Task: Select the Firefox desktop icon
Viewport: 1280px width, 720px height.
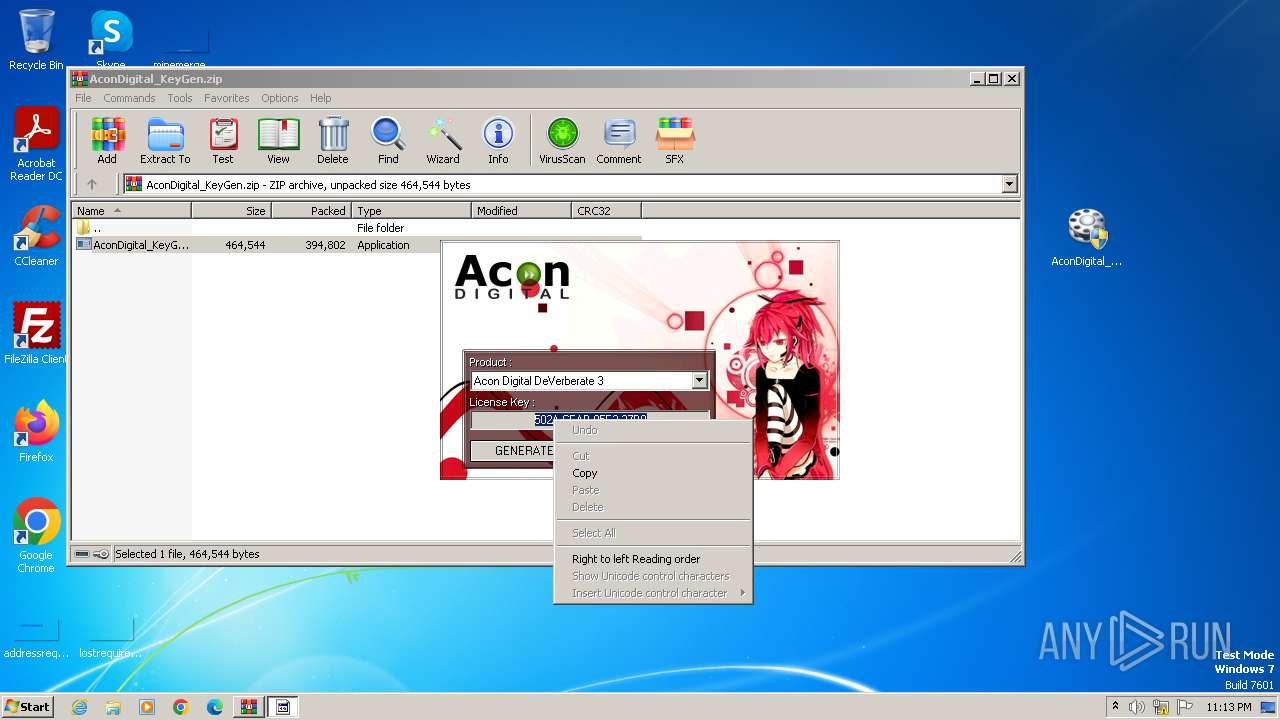Action: [x=36, y=432]
